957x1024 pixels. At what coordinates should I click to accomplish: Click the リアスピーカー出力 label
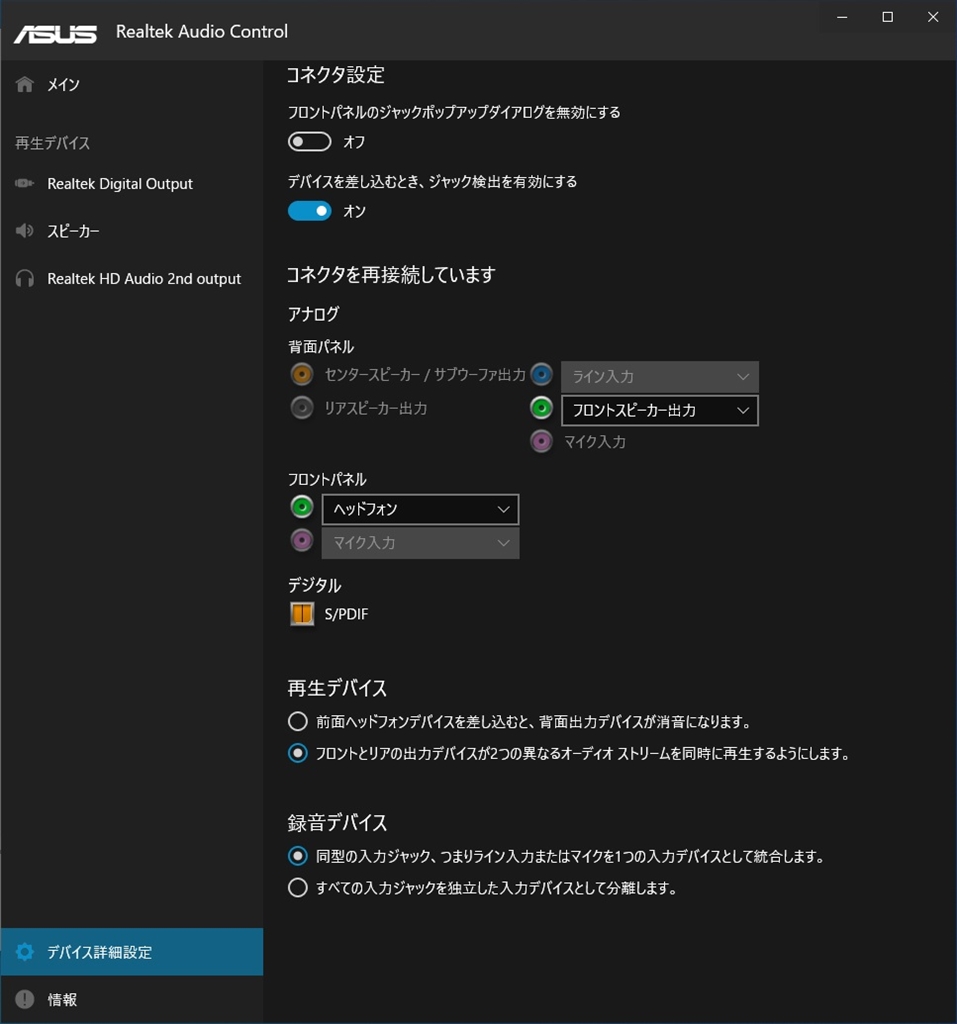pyautogui.click(x=376, y=409)
